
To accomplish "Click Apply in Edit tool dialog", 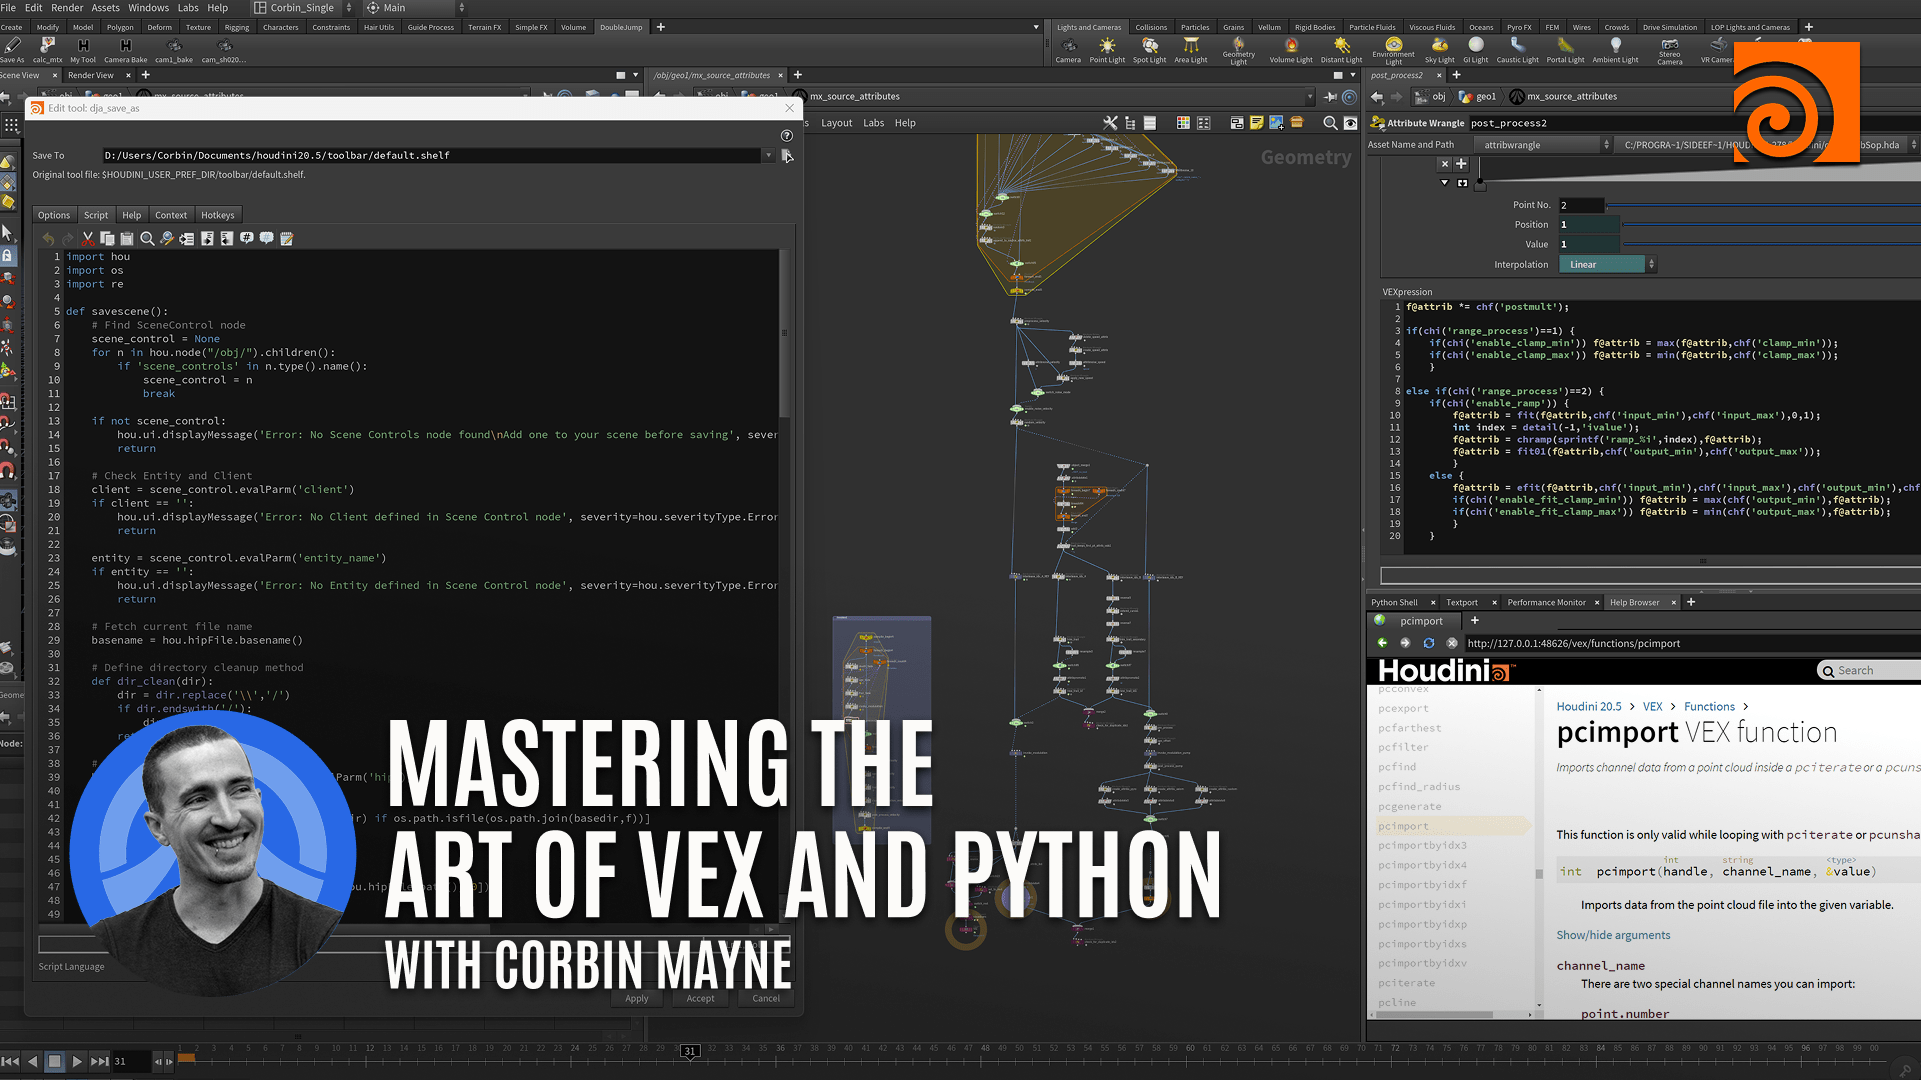I will [637, 998].
